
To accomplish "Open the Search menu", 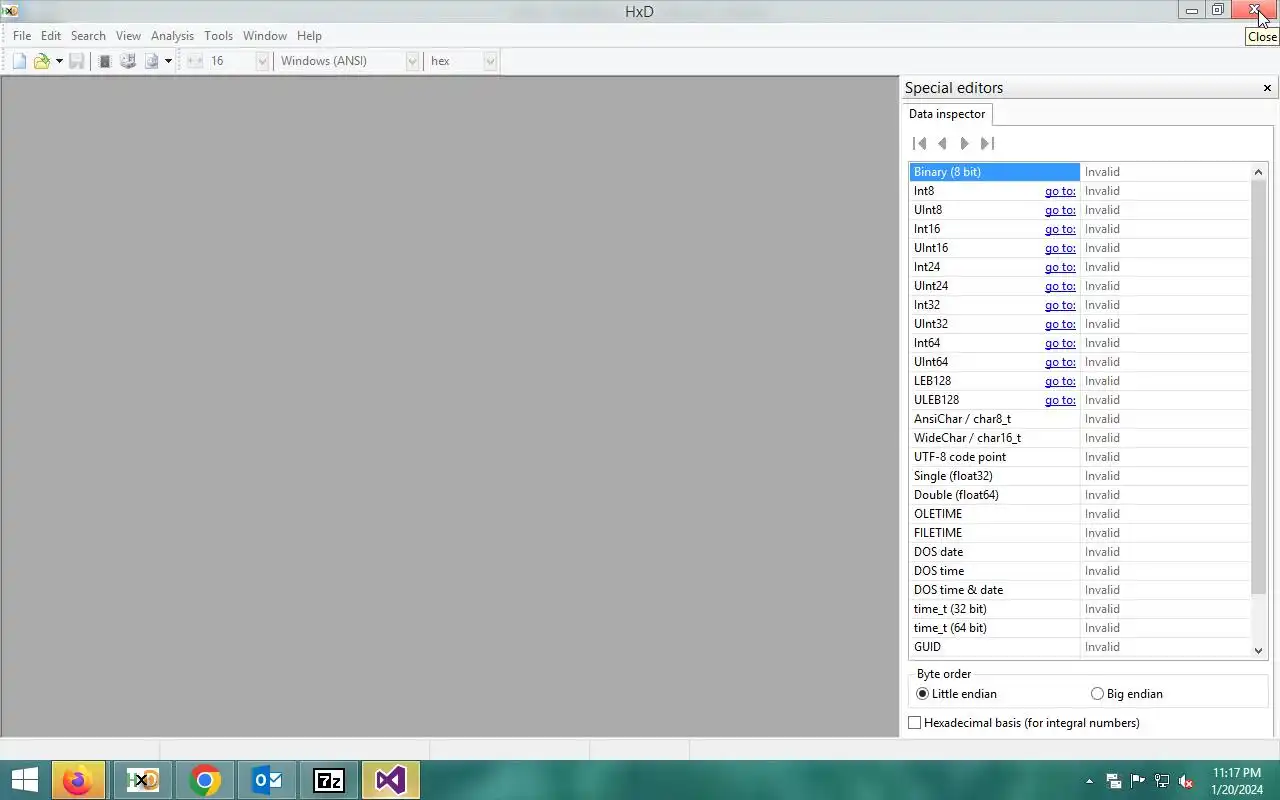I will pyautogui.click(x=88, y=36).
